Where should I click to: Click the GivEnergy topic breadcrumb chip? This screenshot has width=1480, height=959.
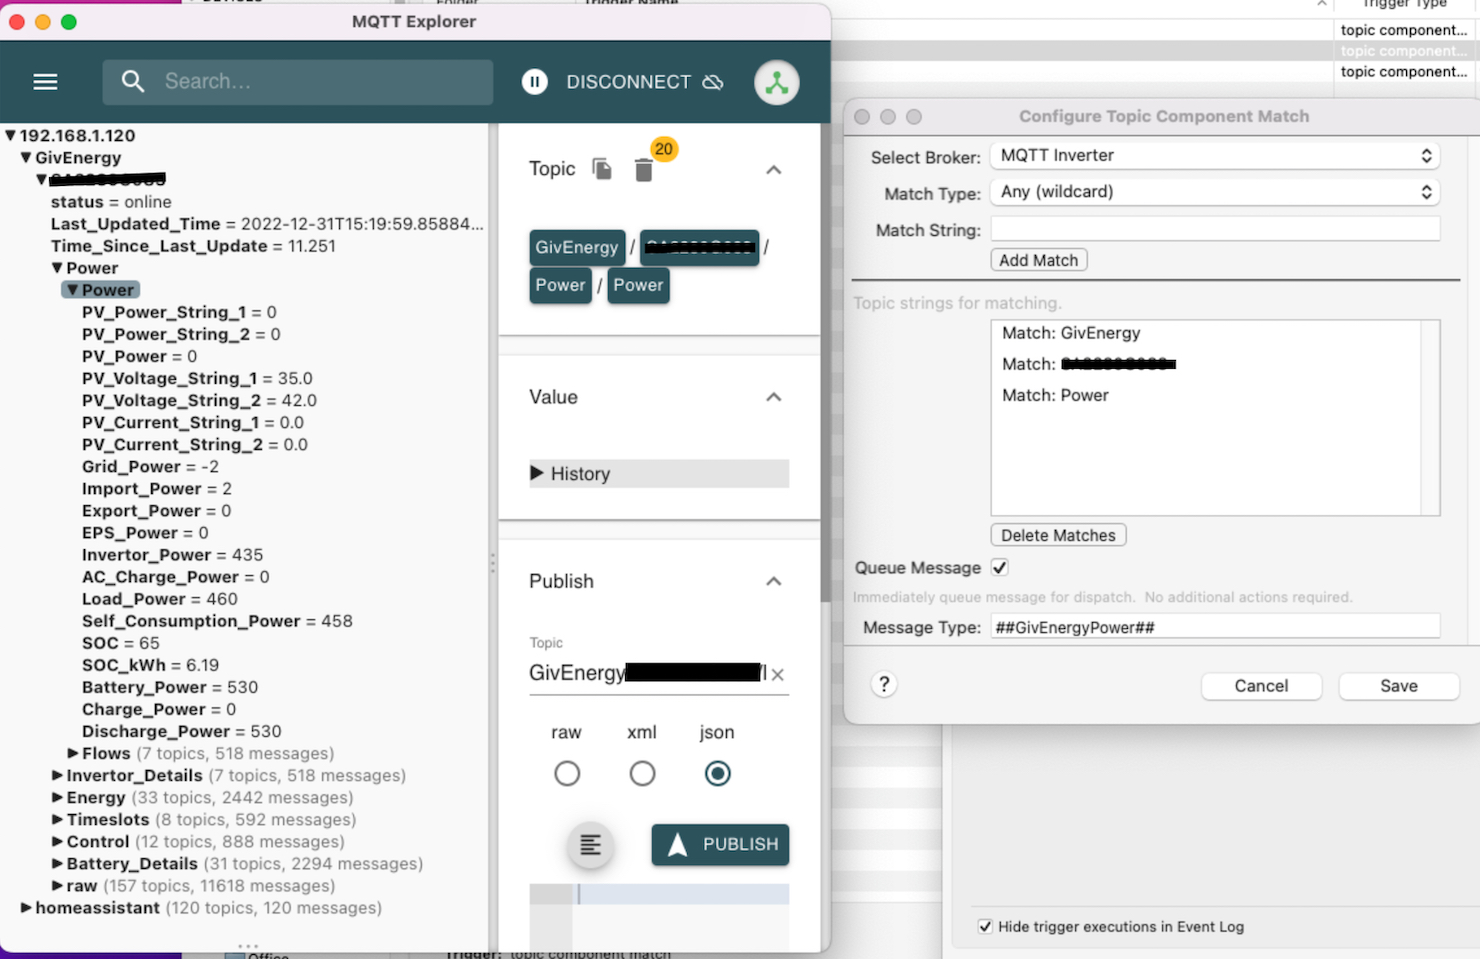pyautogui.click(x=577, y=247)
